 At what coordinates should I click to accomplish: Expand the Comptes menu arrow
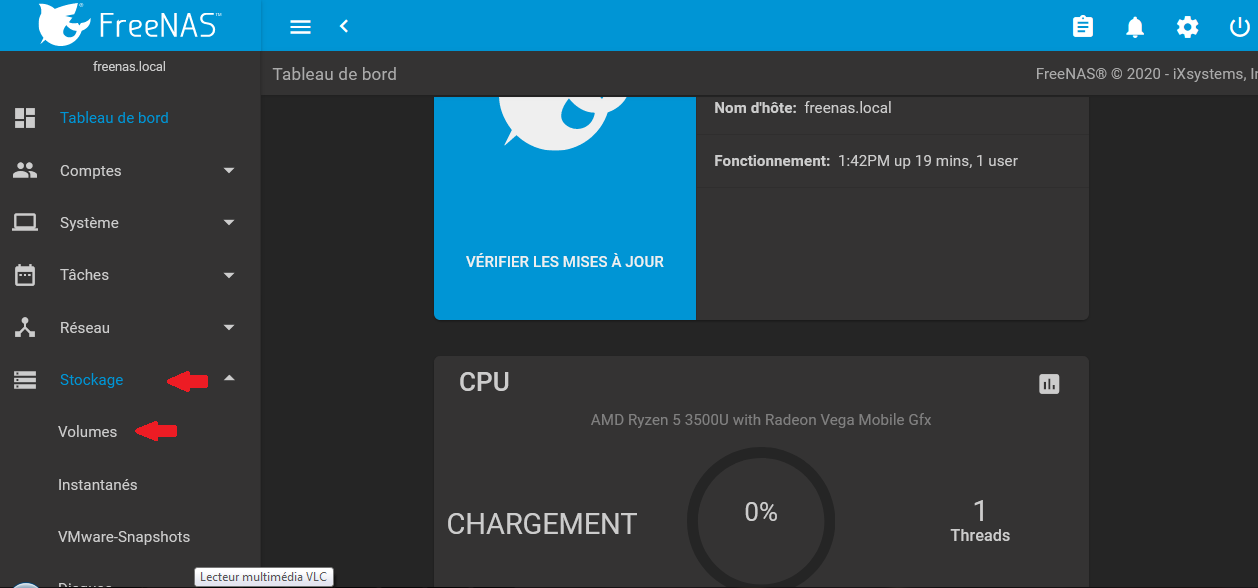(x=229, y=171)
